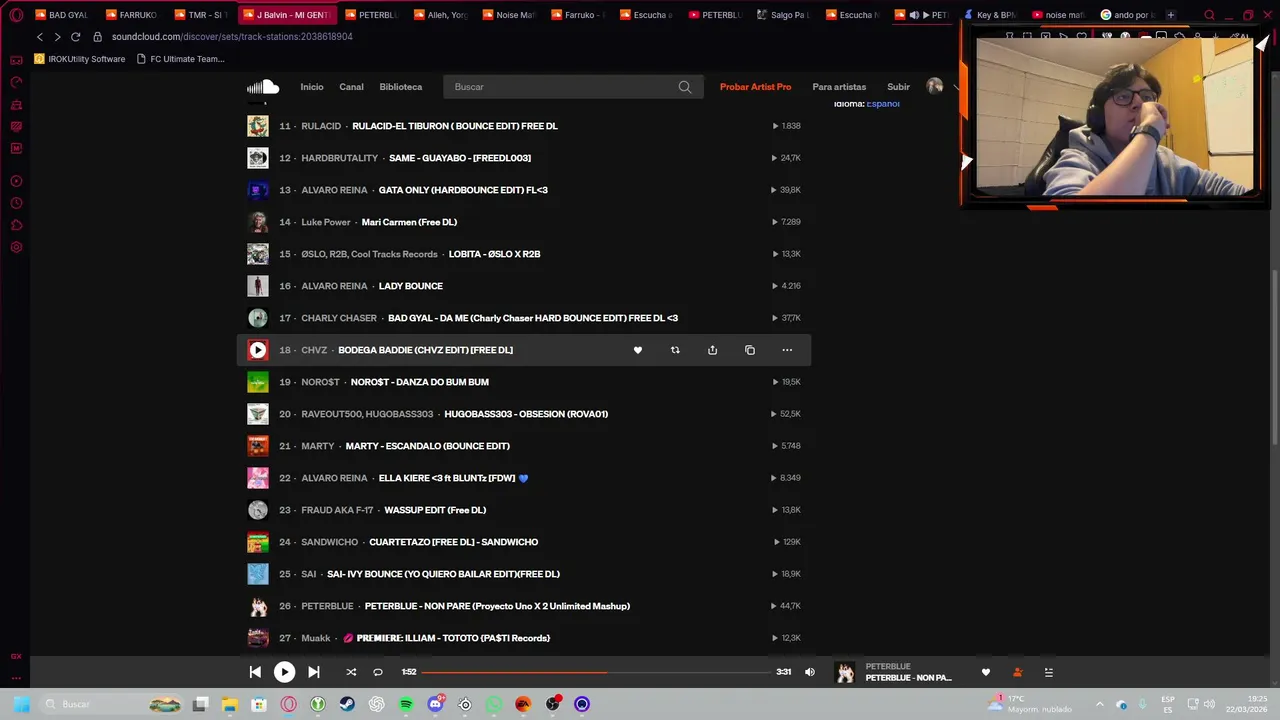Skip to the previous track
Screen dimensions: 1280x720
click(x=255, y=672)
